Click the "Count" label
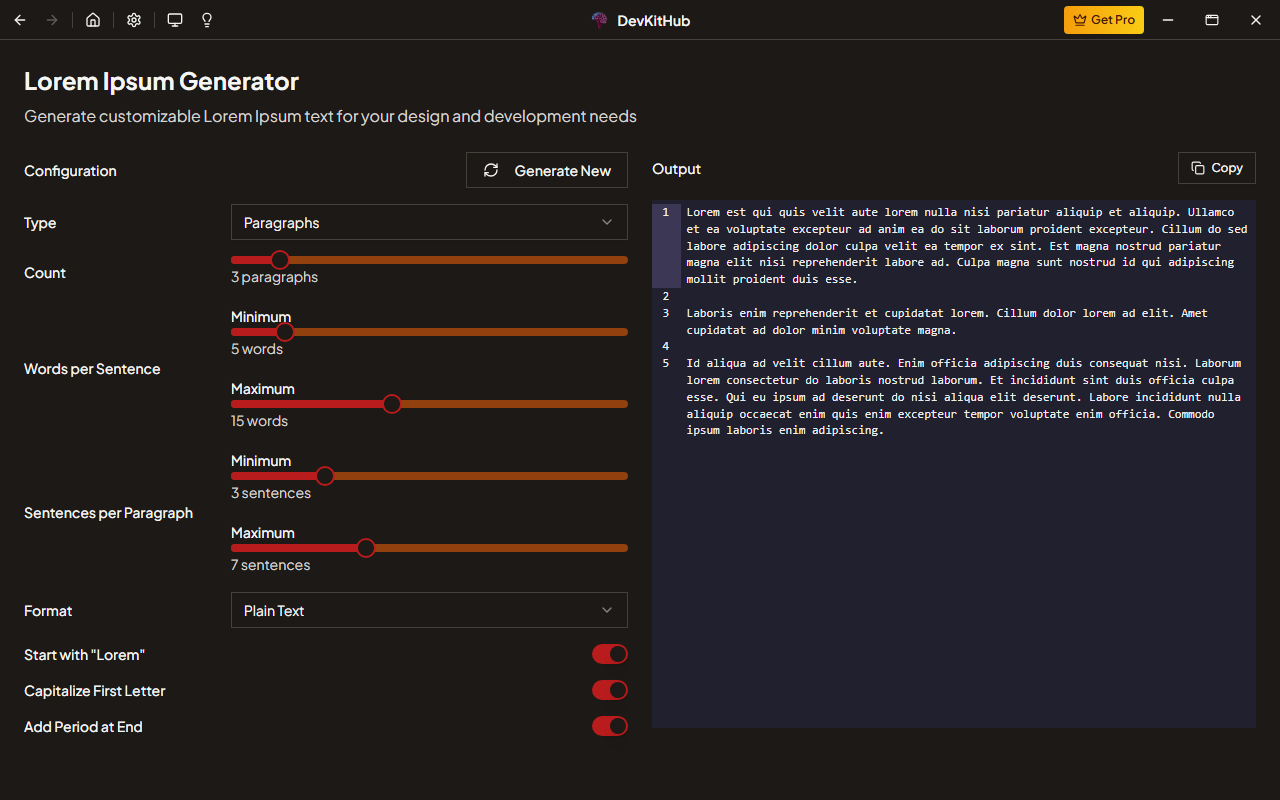 [x=45, y=273]
